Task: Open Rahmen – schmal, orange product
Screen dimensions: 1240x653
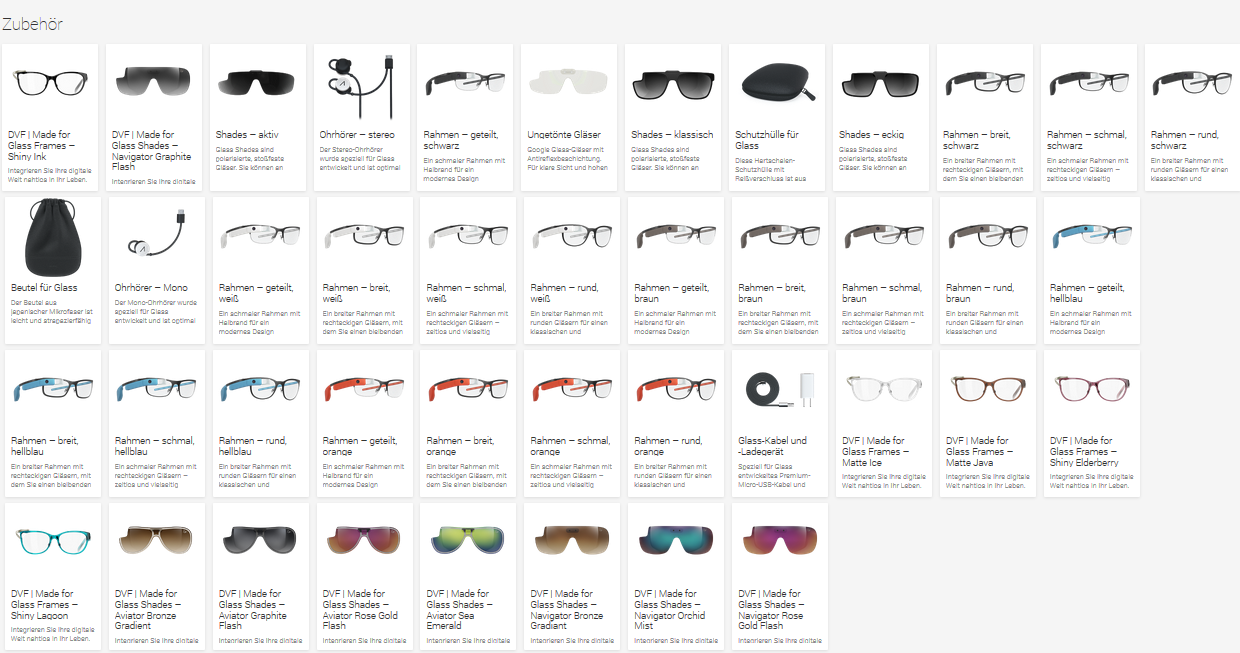Action: pyautogui.click(x=572, y=423)
